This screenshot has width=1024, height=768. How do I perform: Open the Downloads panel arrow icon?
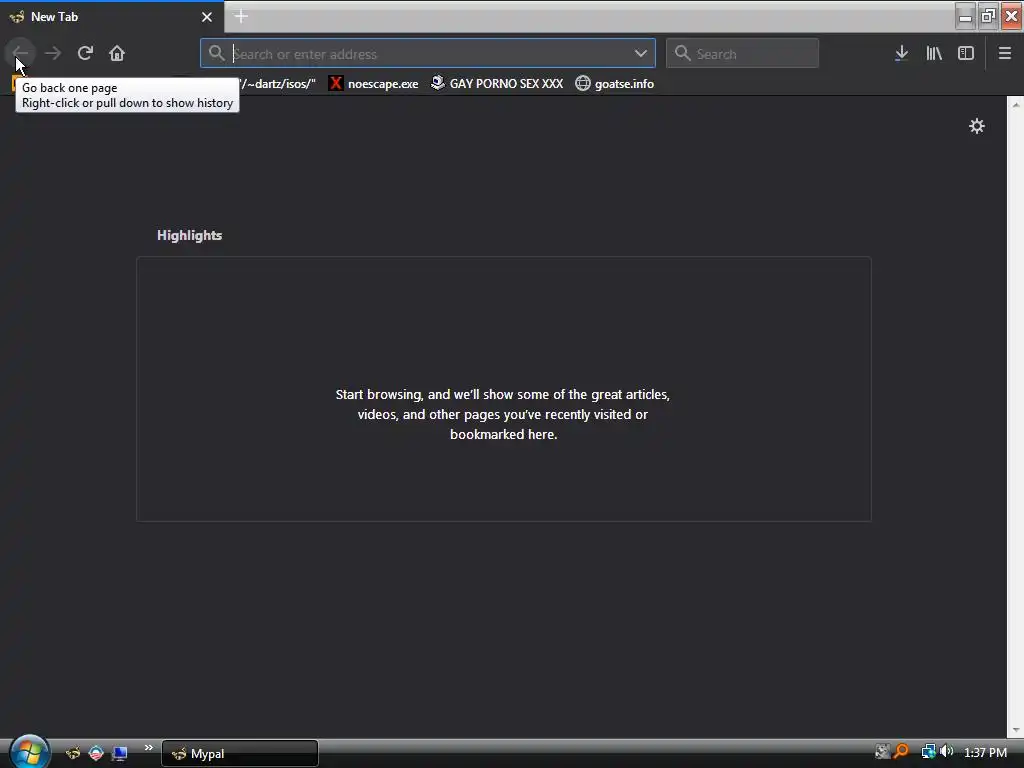pyautogui.click(x=901, y=53)
